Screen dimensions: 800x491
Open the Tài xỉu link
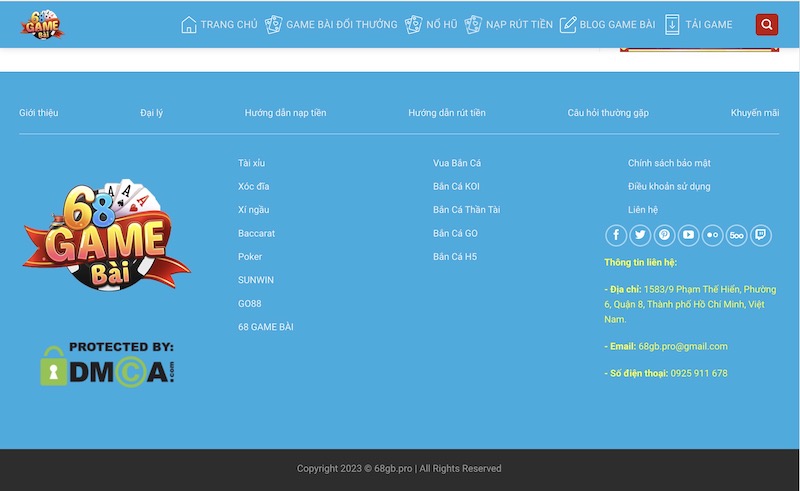coord(251,163)
